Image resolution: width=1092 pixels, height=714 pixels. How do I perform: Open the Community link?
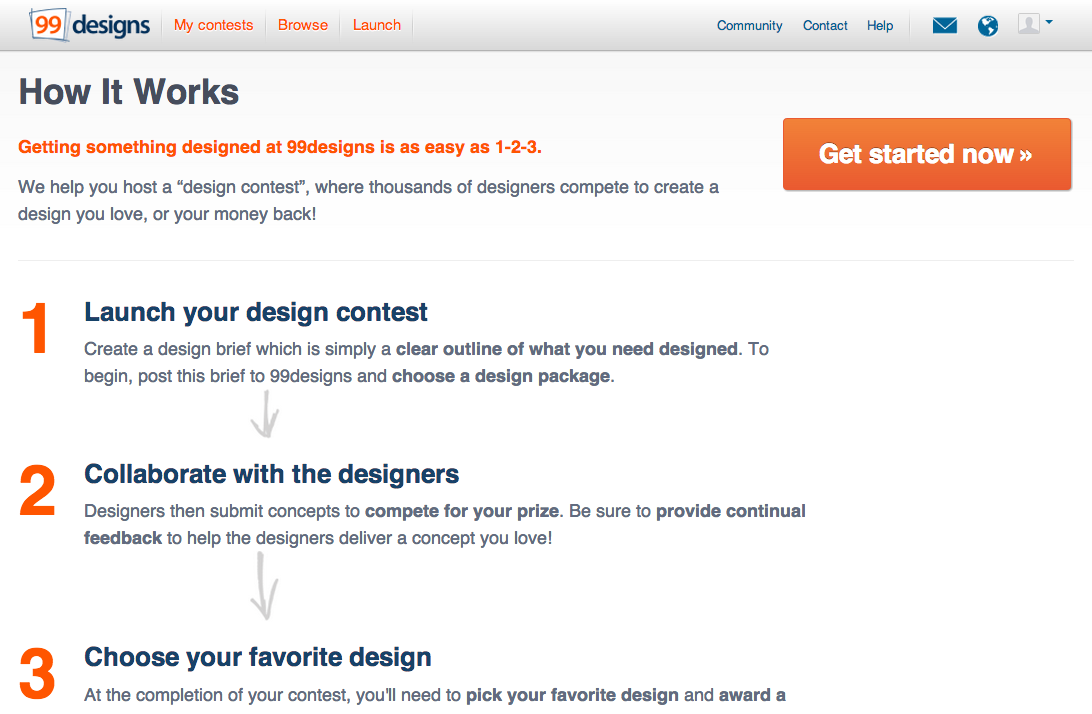click(x=749, y=26)
